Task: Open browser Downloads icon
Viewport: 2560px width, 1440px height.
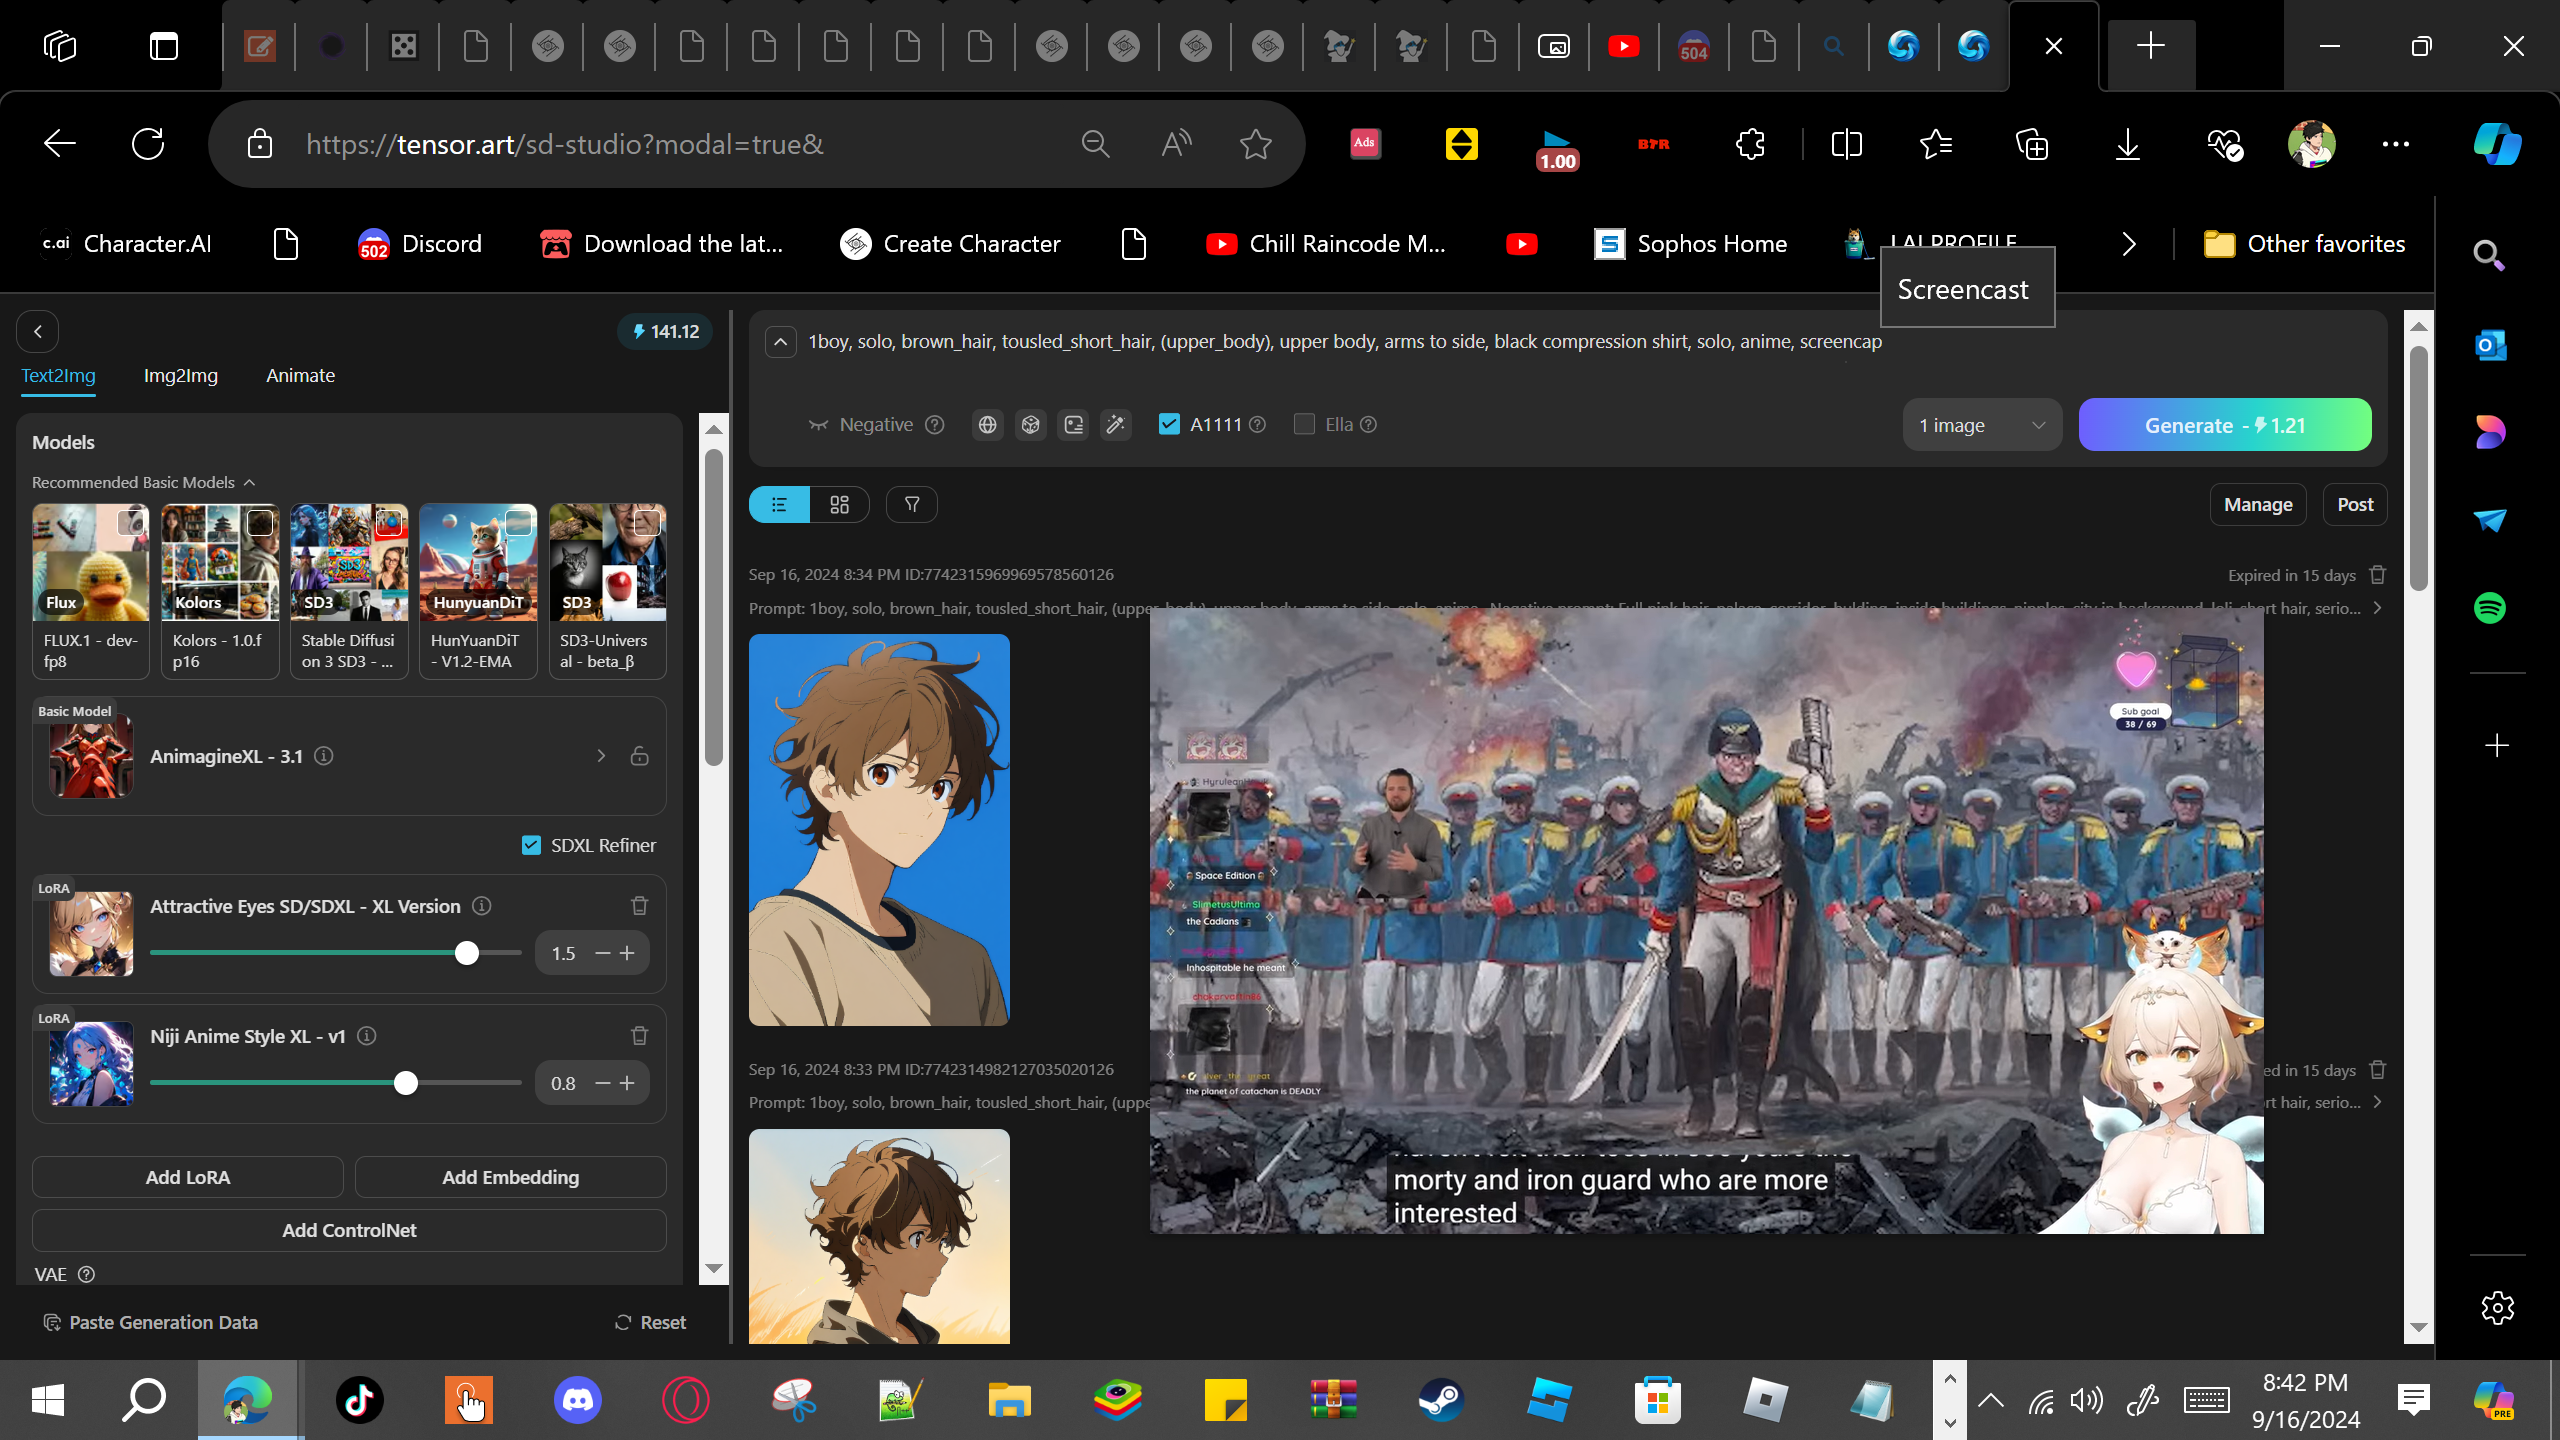Action: [x=2128, y=145]
